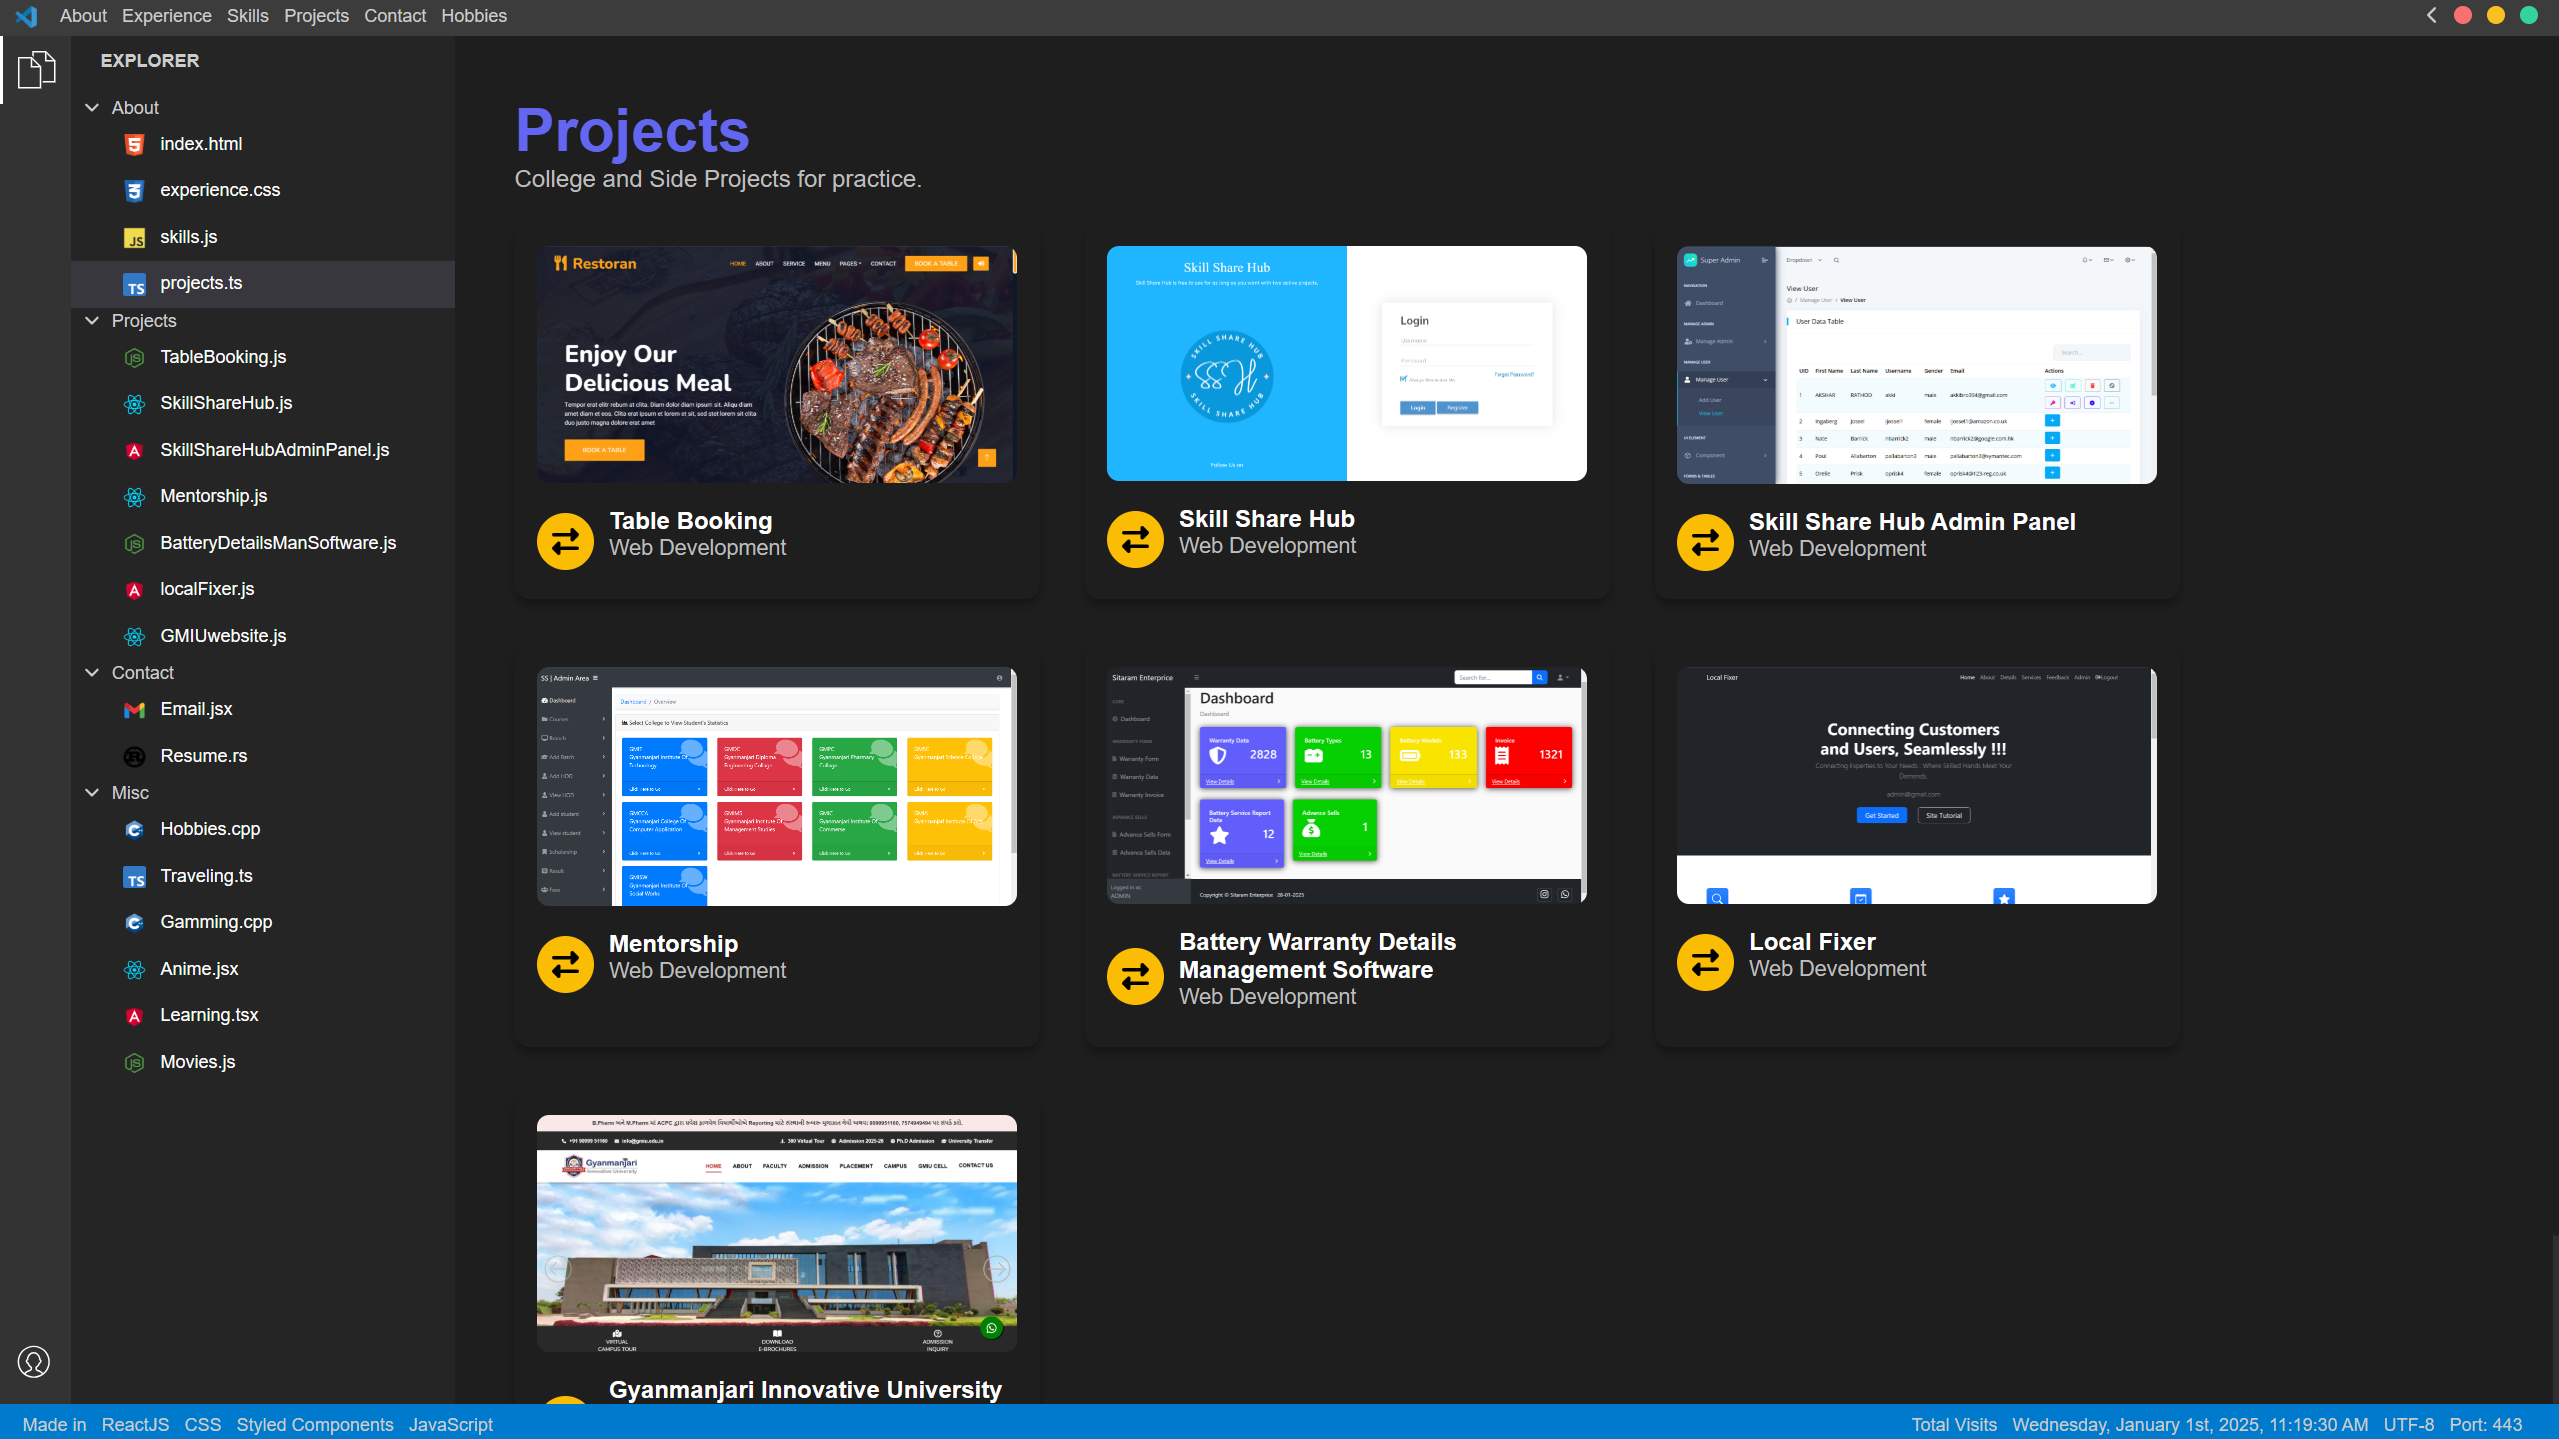Click swap arrows icon on Battery Warranty card
Screen dimensions: 2559x1439
pos(1135,976)
